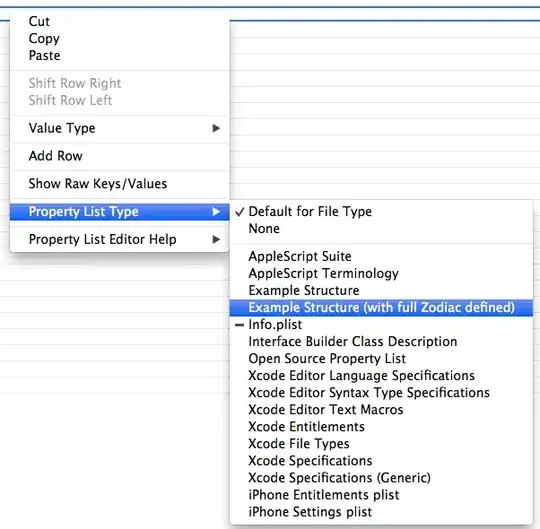Select the disabled Shift Row Right item

click(120, 83)
